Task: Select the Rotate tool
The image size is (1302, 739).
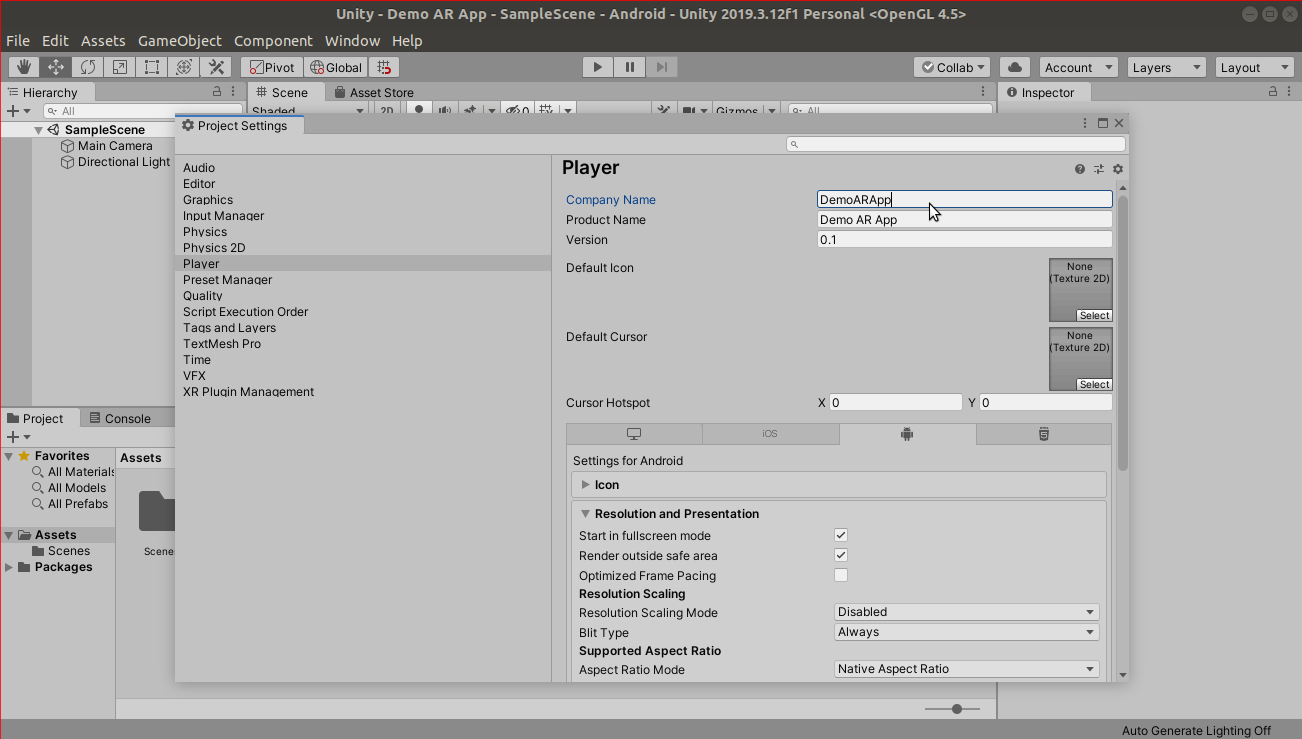Action: (88, 67)
